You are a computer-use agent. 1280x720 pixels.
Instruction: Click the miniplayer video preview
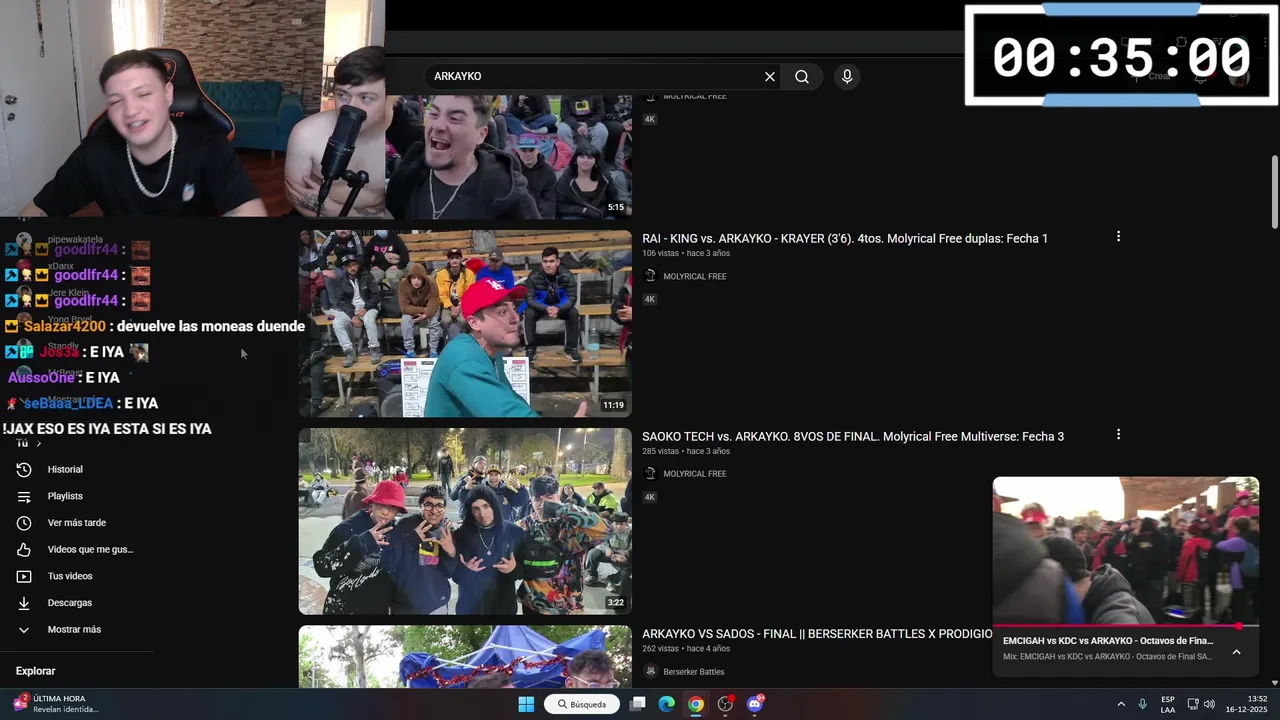pyautogui.click(x=1126, y=550)
